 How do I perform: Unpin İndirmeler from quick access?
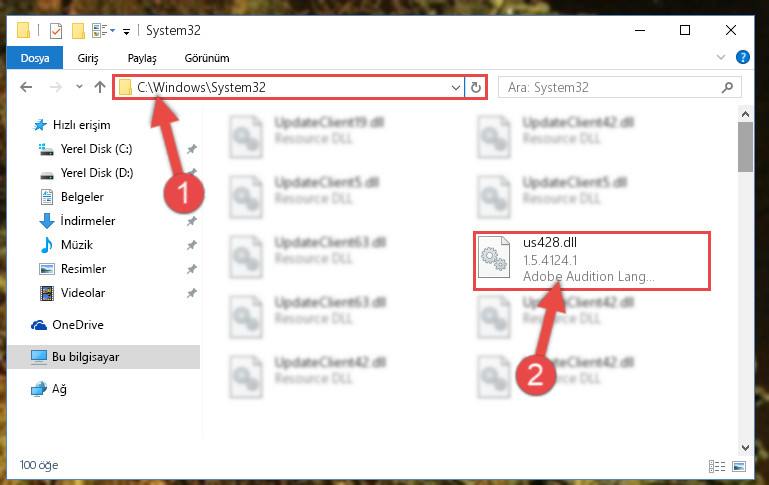(191, 221)
